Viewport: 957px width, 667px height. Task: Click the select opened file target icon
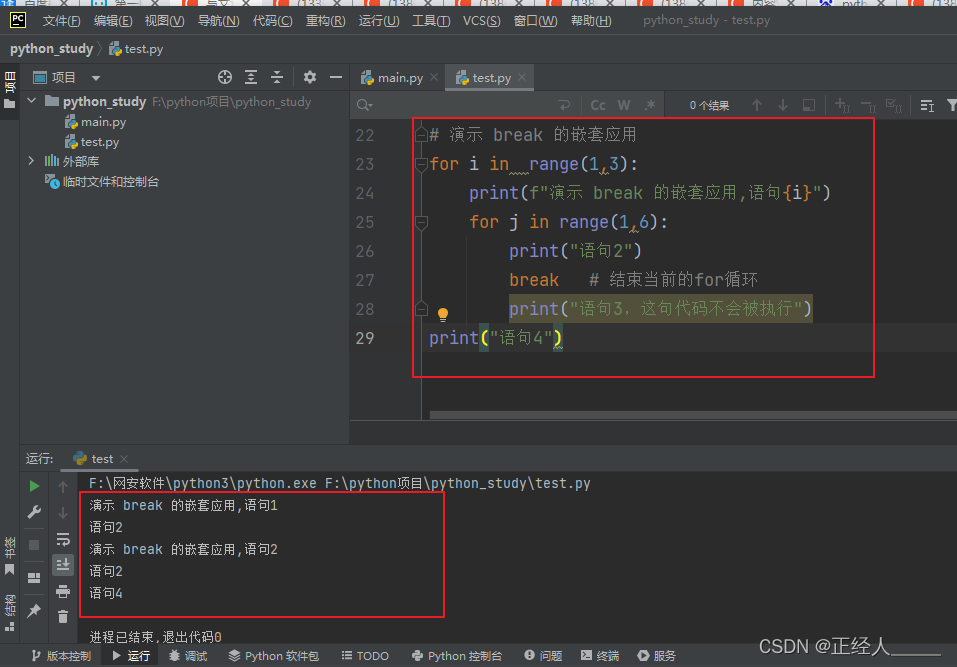tap(225, 77)
